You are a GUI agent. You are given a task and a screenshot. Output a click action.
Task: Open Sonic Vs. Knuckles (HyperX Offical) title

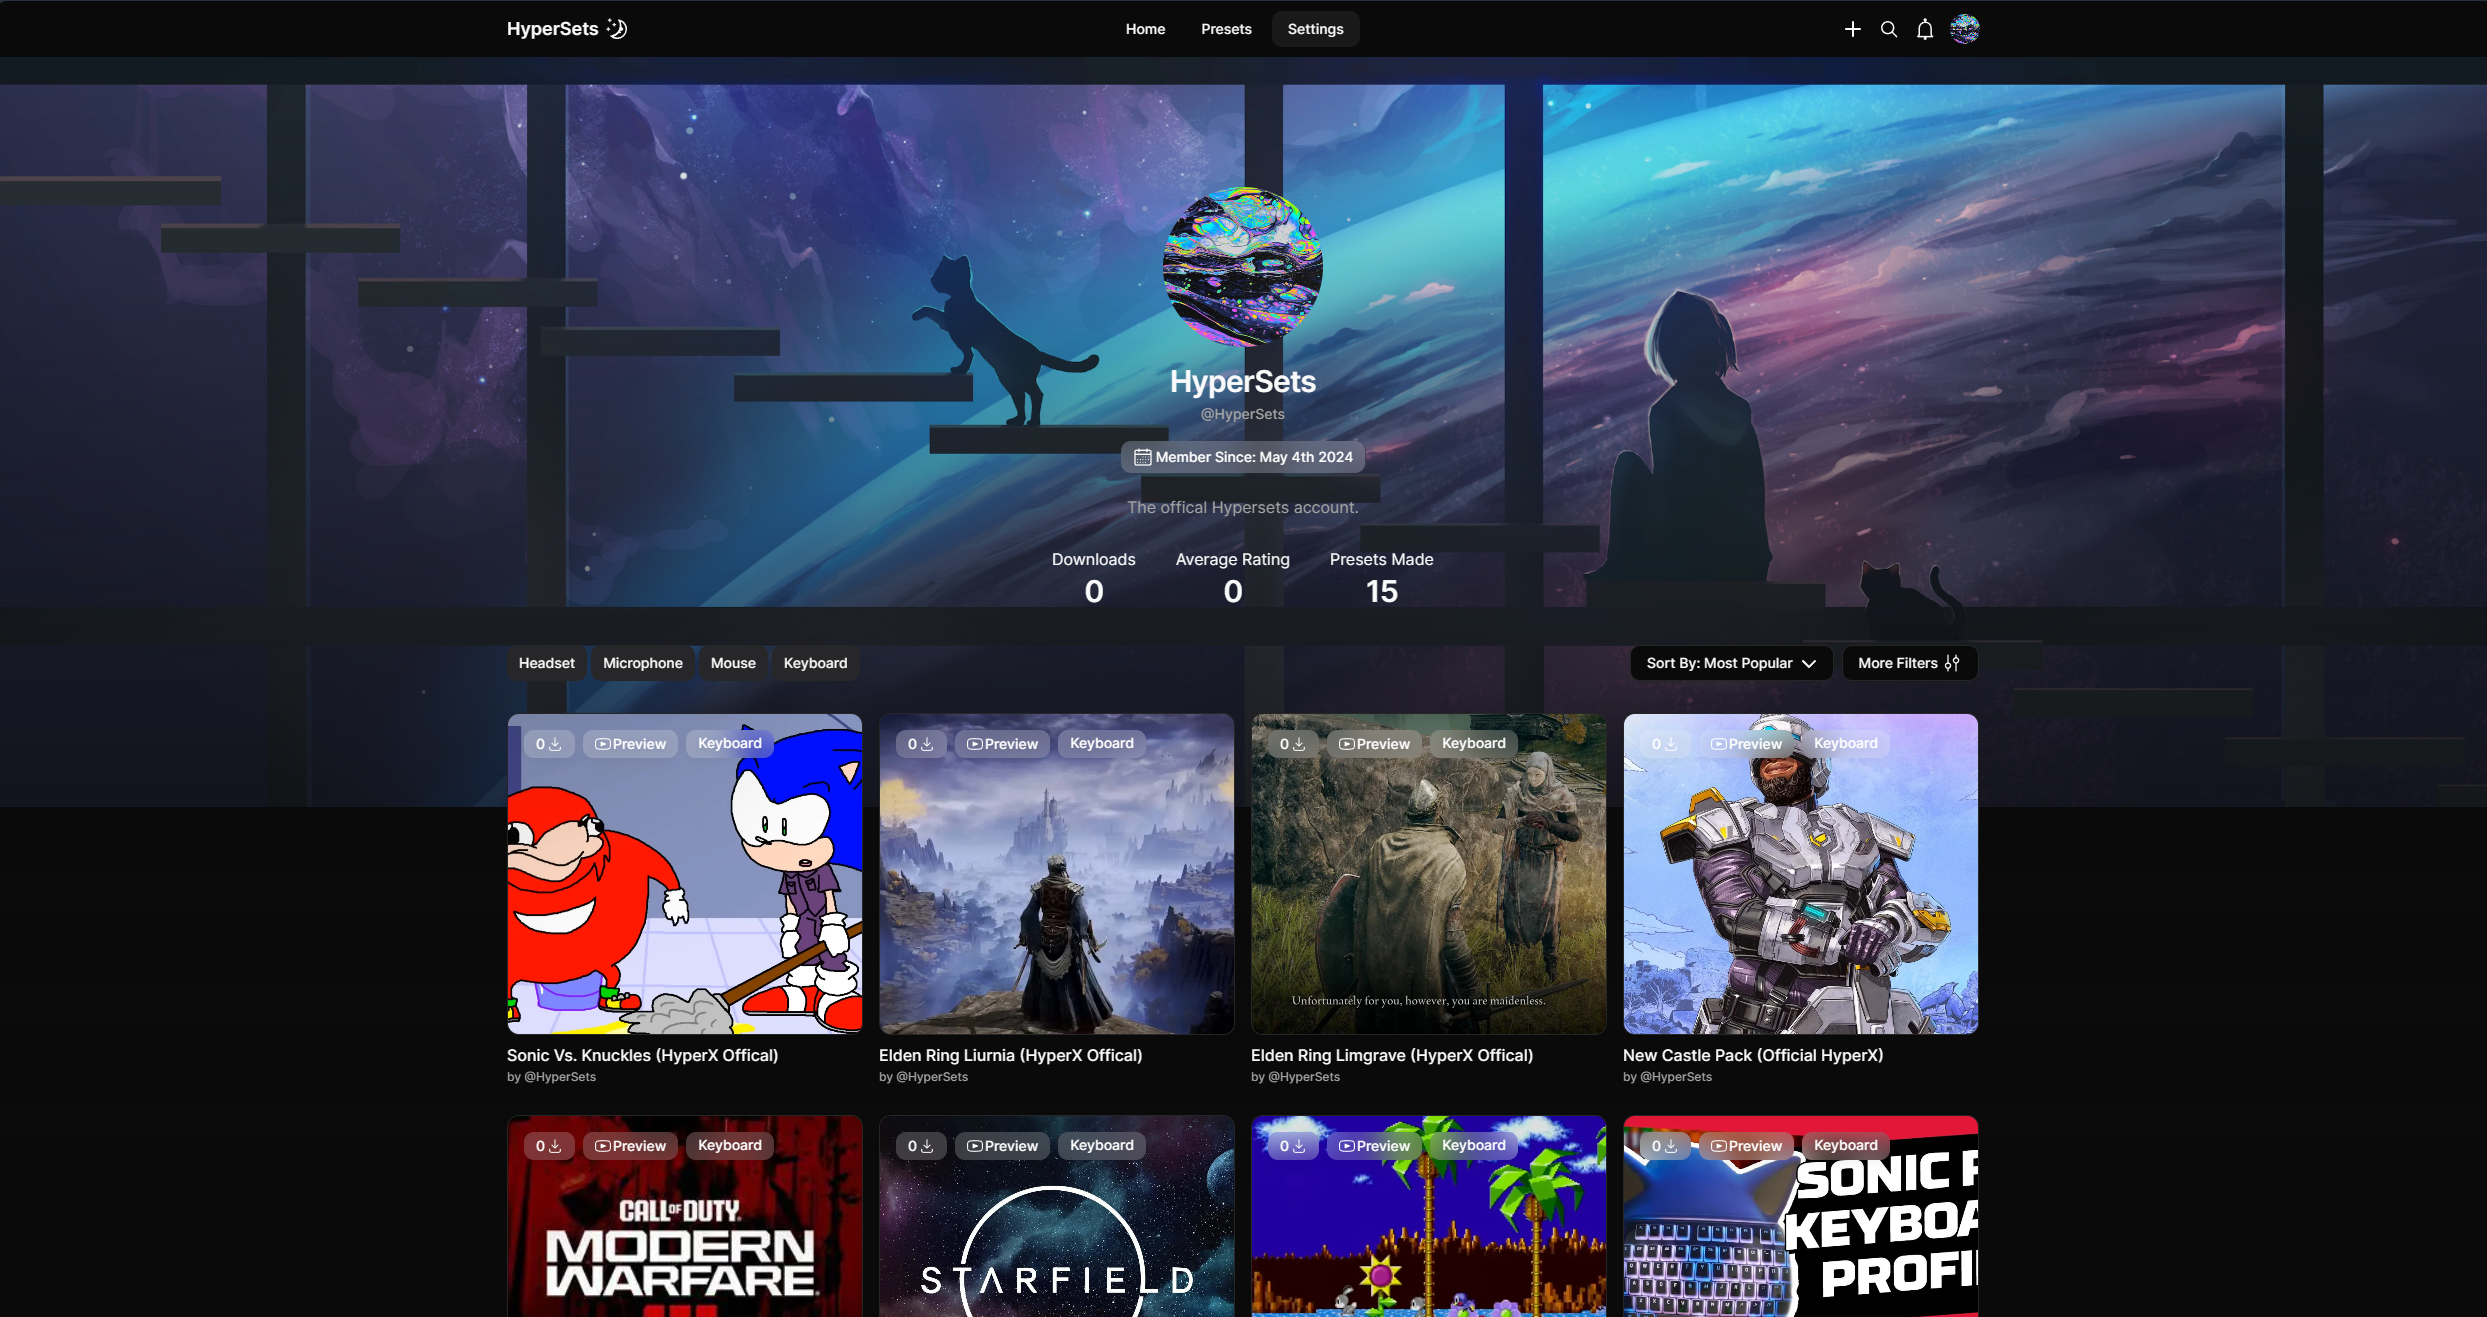pyautogui.click(x=642, y=1055)
